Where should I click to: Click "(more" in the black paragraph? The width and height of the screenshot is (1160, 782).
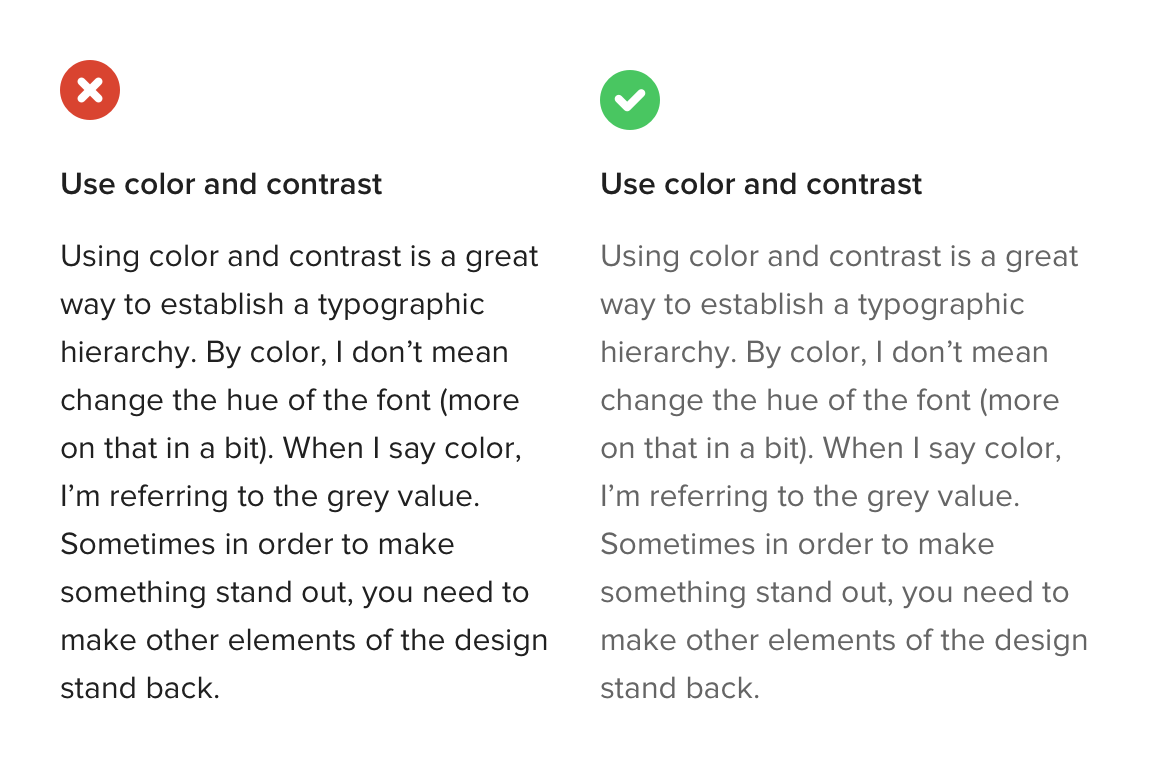coord(479,401)
